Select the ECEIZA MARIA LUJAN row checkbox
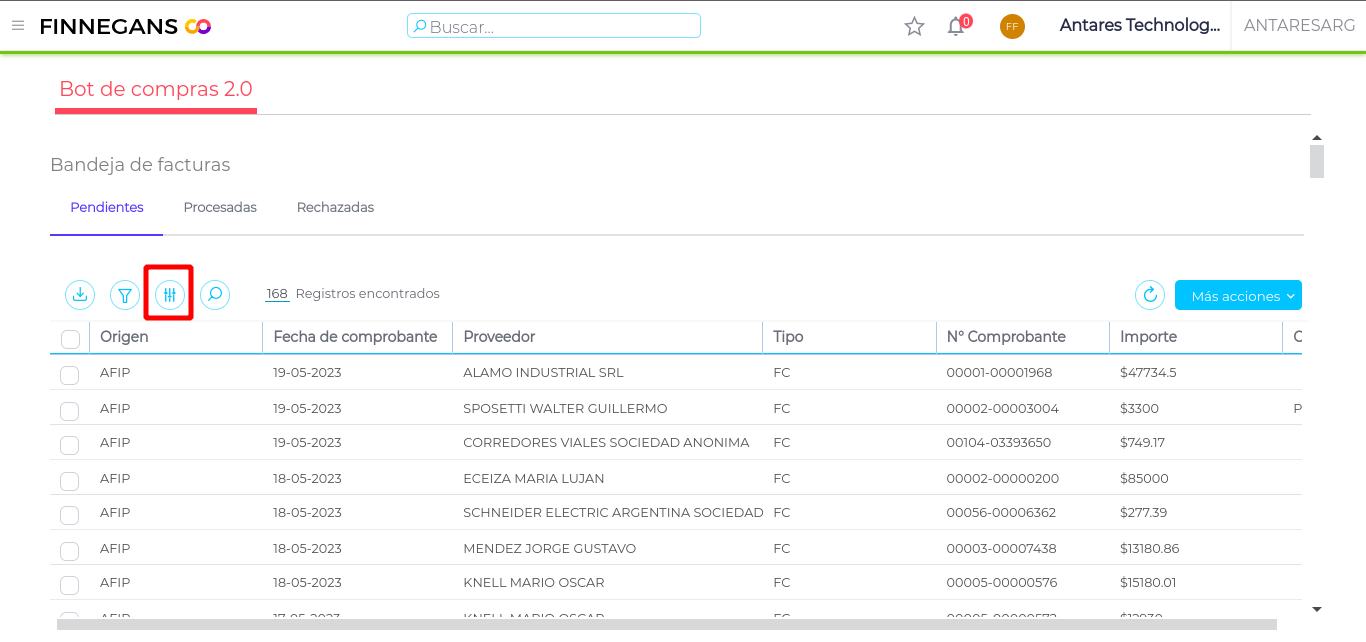1366x642 pixels. click(69, 480)
